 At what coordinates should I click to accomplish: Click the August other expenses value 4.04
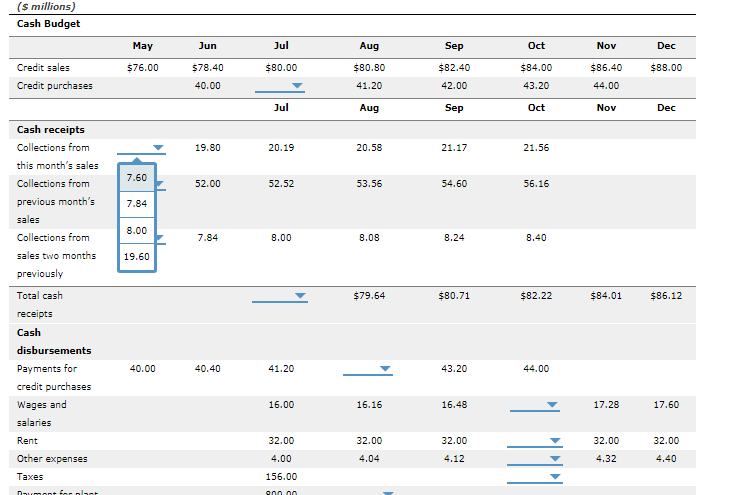[369, 459]
